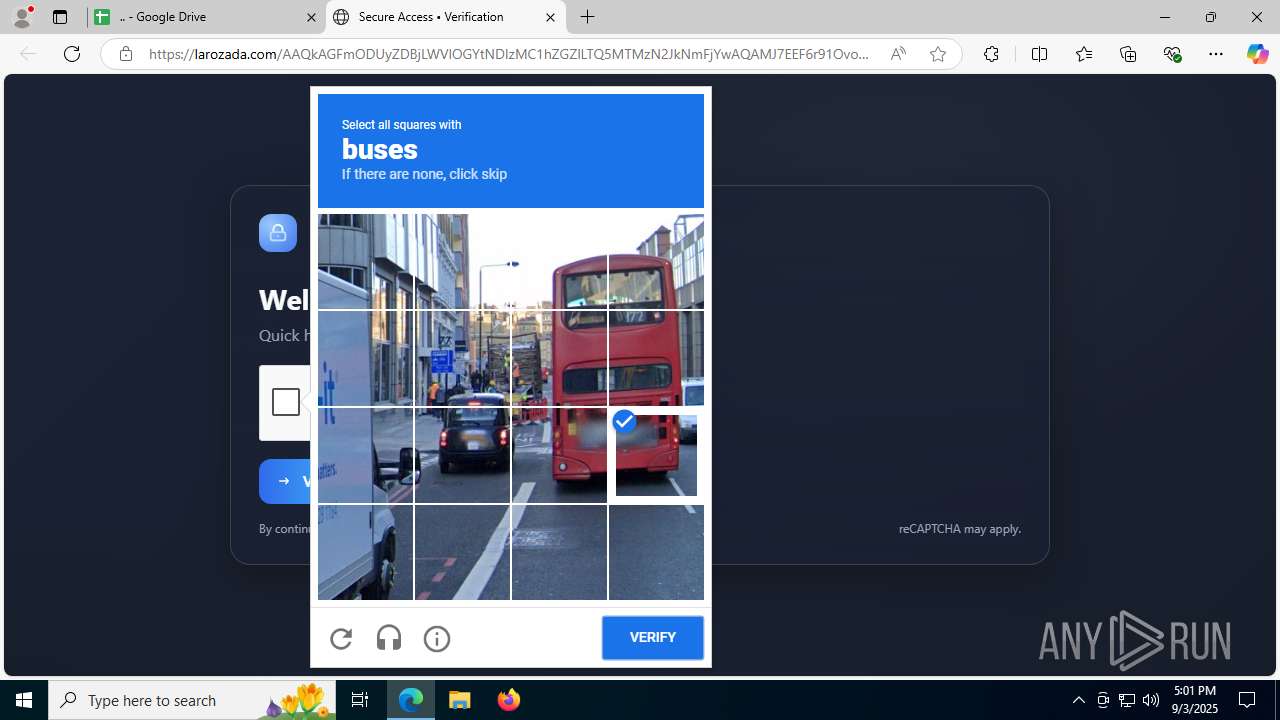Viewport: 1280px width, 720px height.
Task: Click the taskbar search box
Action: click(192, 700)
